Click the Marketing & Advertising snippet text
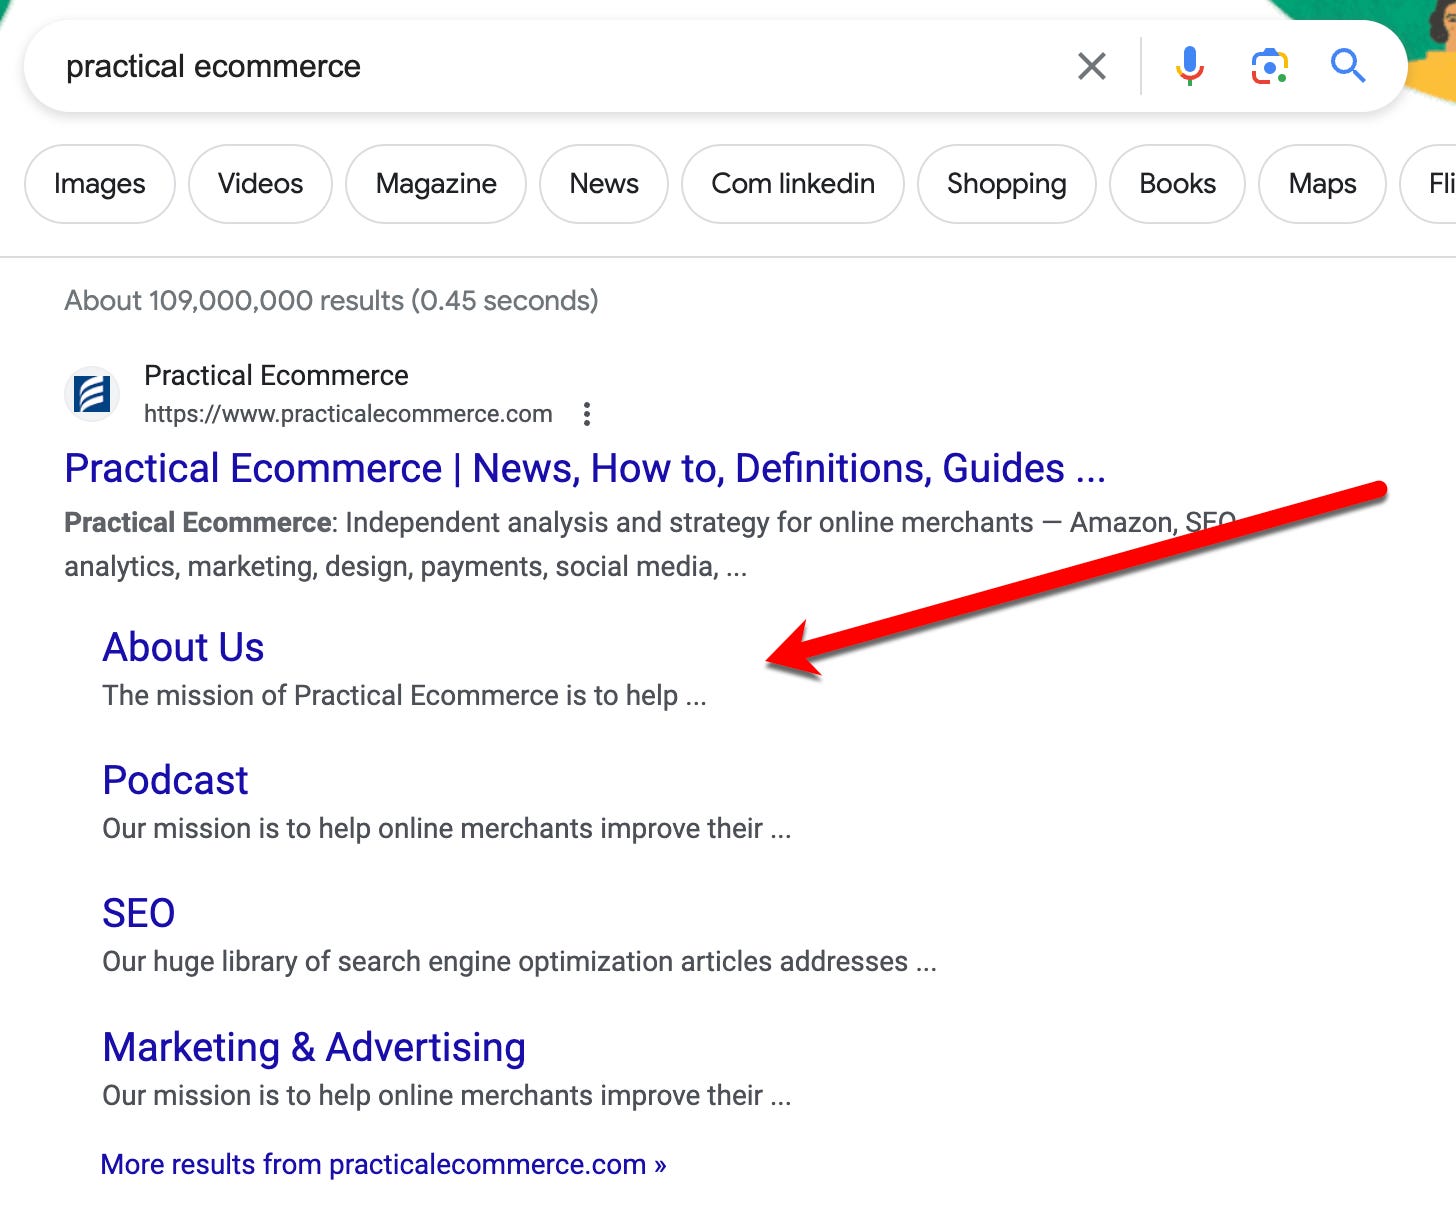Image resolution: width=1456 pixels, height=1226 pixels. point(447,1096)
